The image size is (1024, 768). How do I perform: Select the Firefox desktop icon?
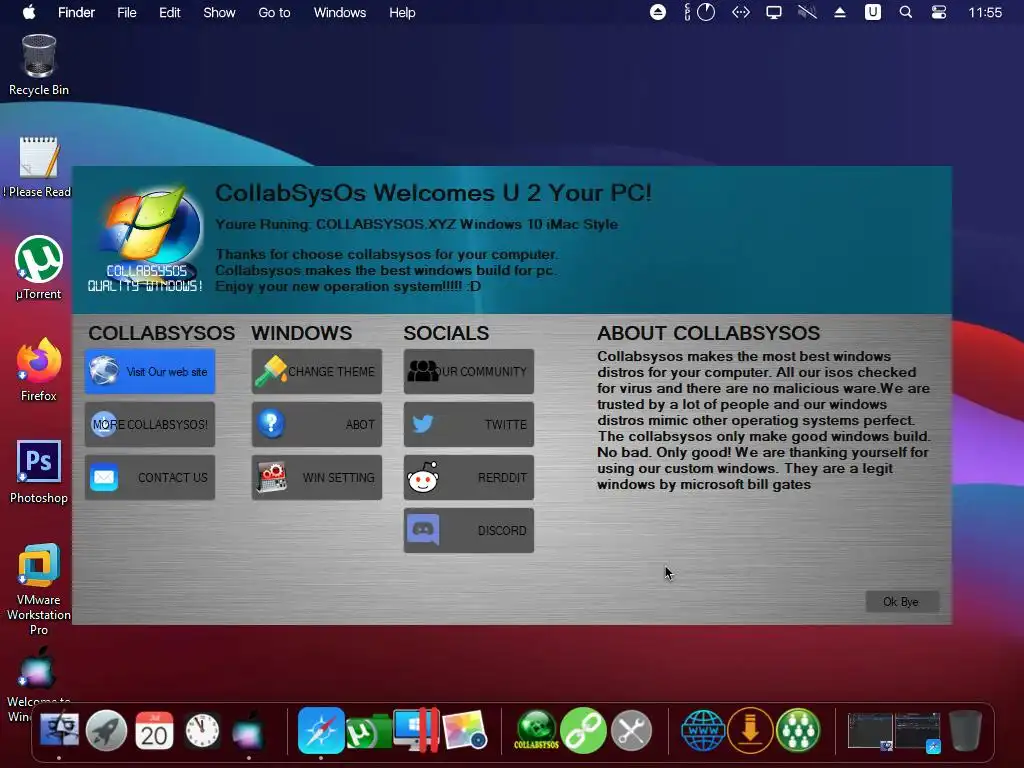pyautogui.click(x=39, y=370)
